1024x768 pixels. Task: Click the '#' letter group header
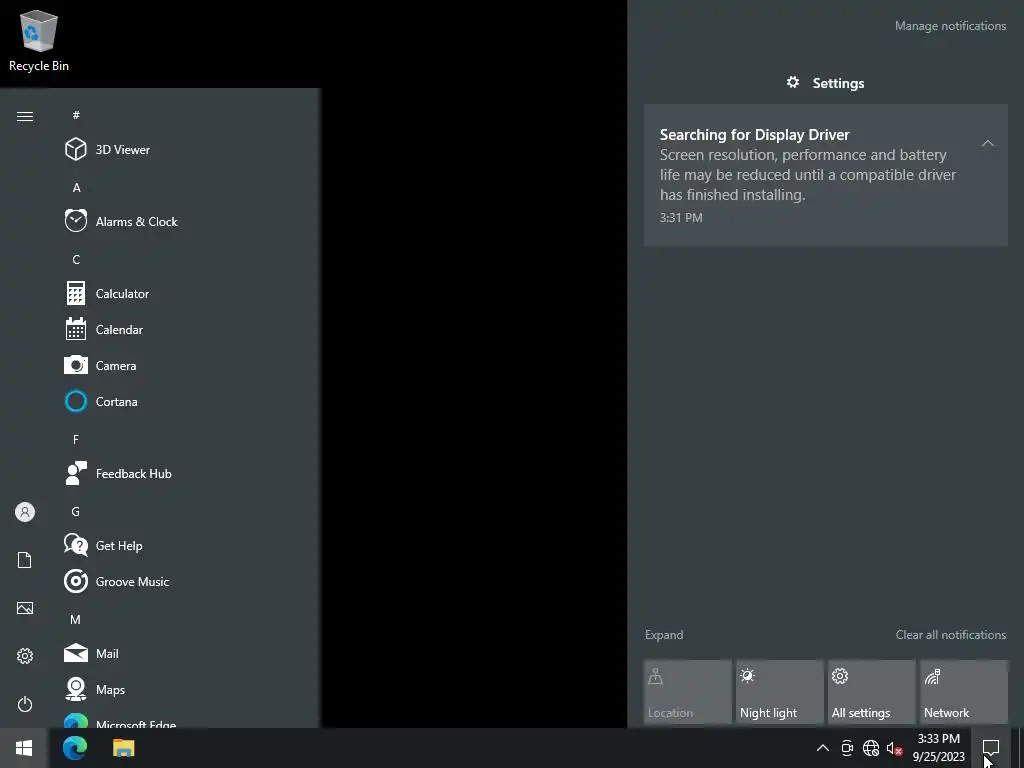pos(76,115)
